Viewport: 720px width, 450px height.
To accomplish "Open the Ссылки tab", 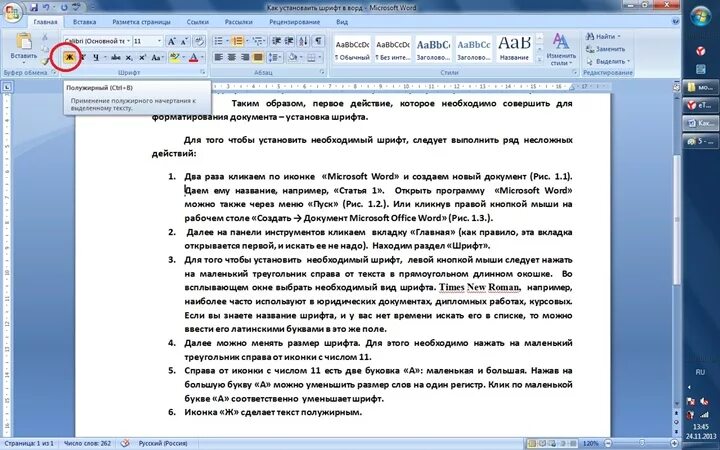I will click(x=197, y=22).
